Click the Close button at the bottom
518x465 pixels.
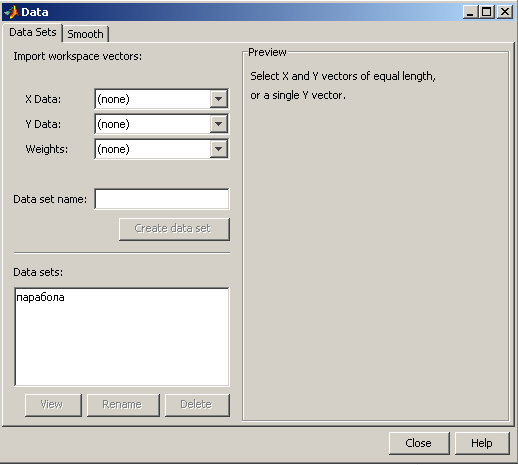(419, 443)
